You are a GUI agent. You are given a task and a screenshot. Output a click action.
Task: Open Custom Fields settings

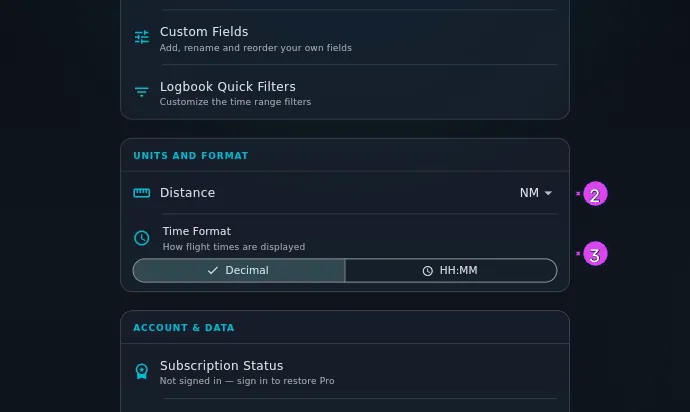click(x=345, y=38)
